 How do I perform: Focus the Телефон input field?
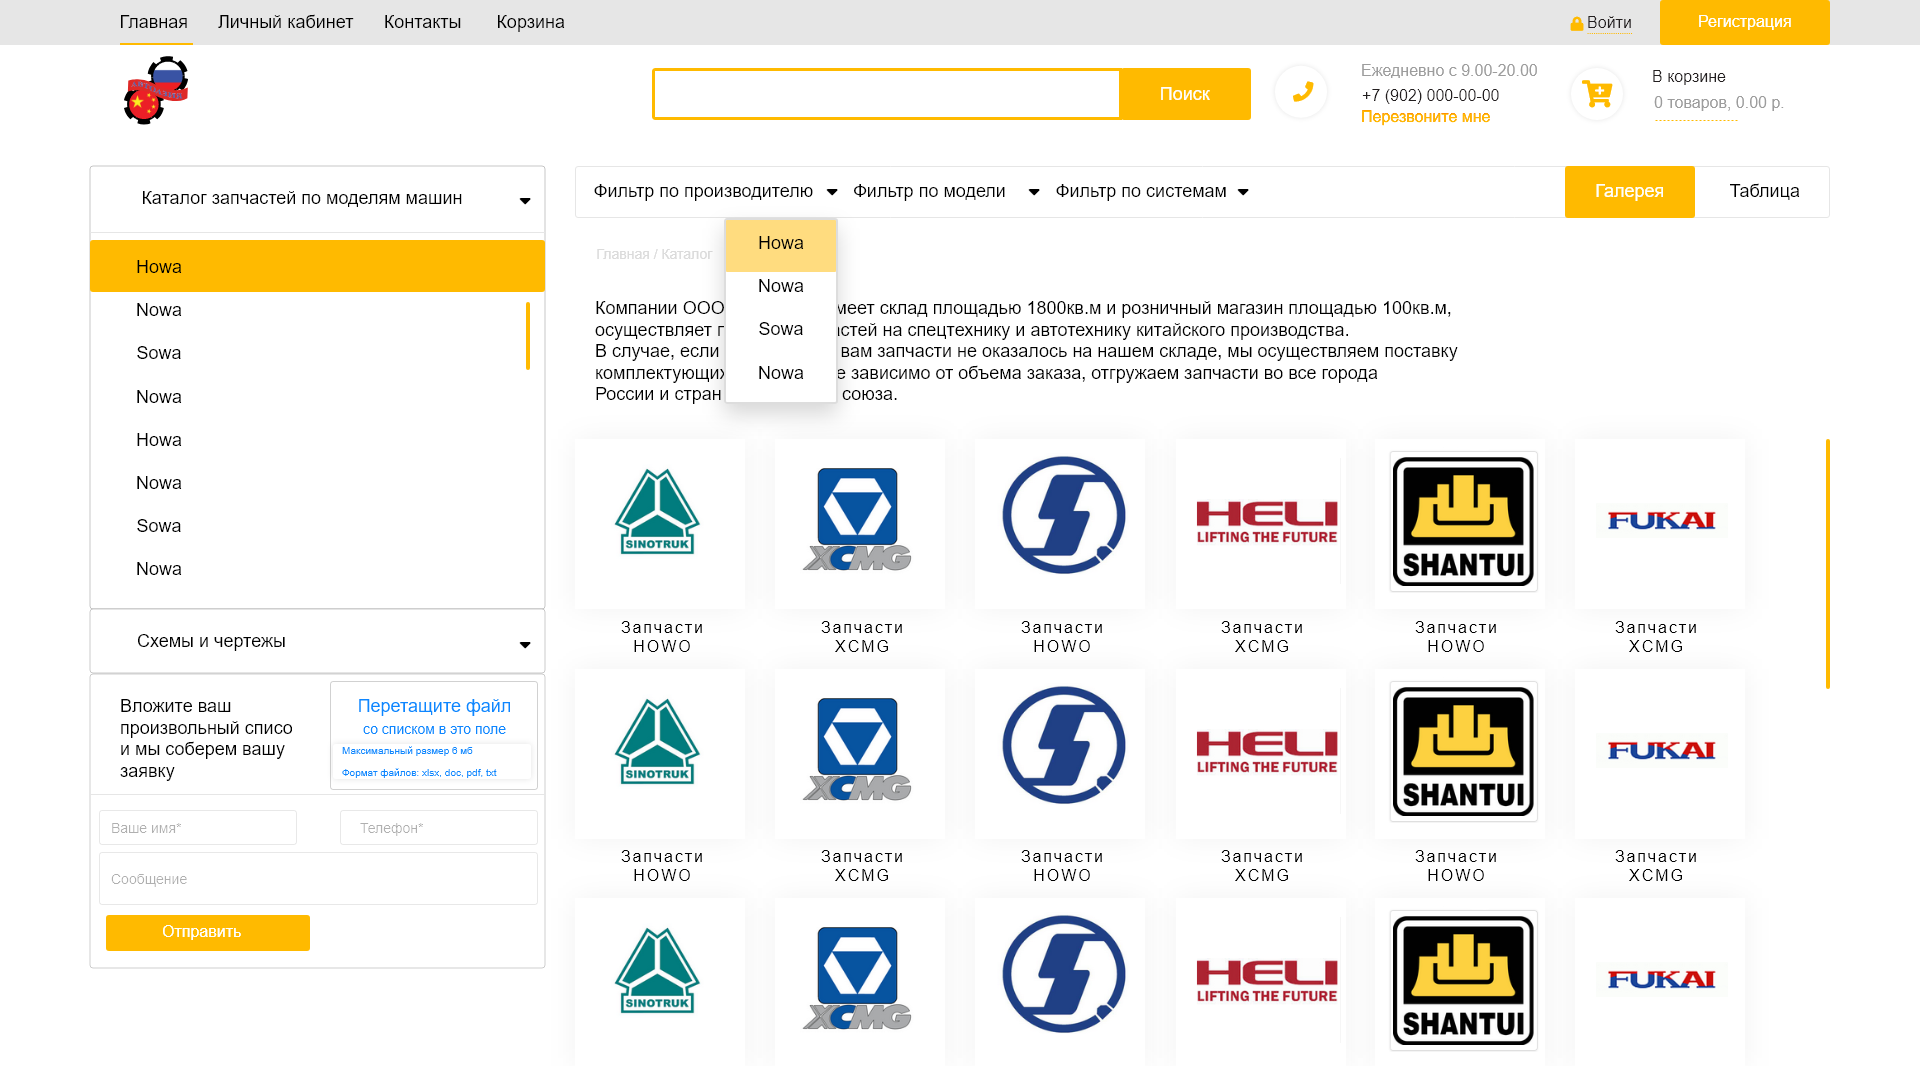click(x=439, y=828)
